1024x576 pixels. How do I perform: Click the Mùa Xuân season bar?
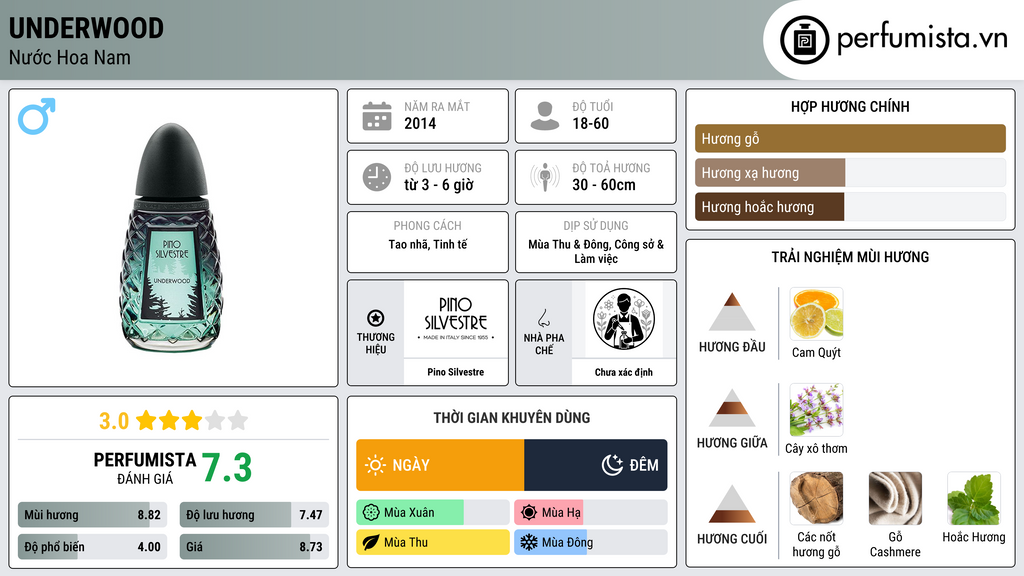tap(433, 513)
